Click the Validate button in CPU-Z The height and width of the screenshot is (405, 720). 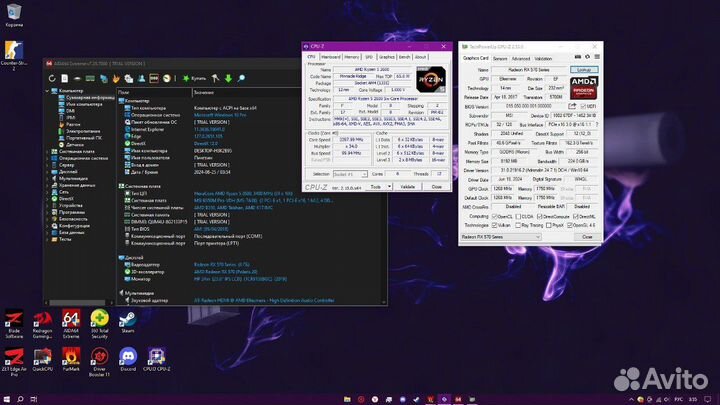[407, 186]
